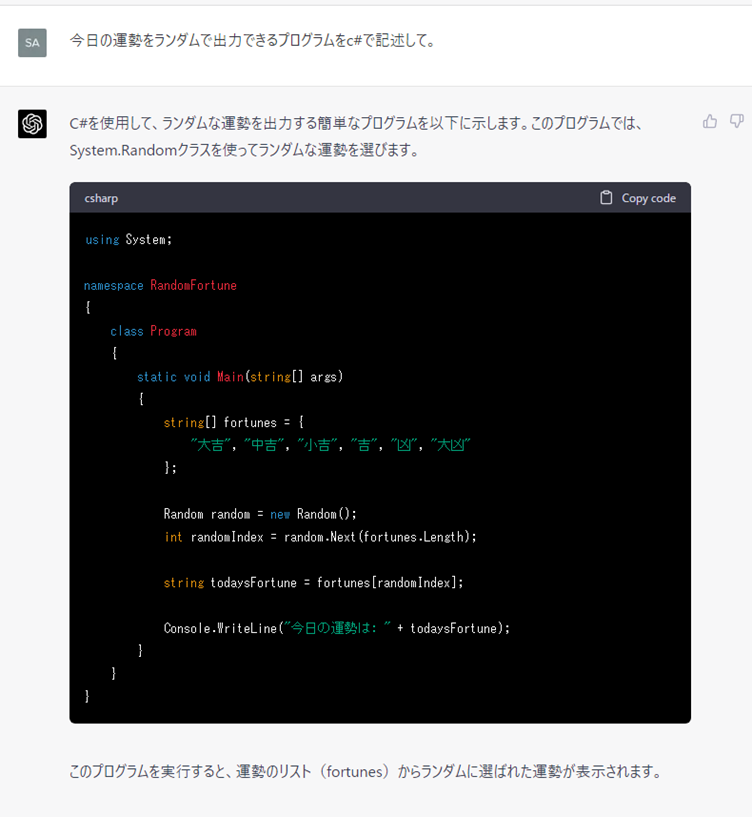Click the SA user avatar
This screenshot has width=752, height=817.
32,41
